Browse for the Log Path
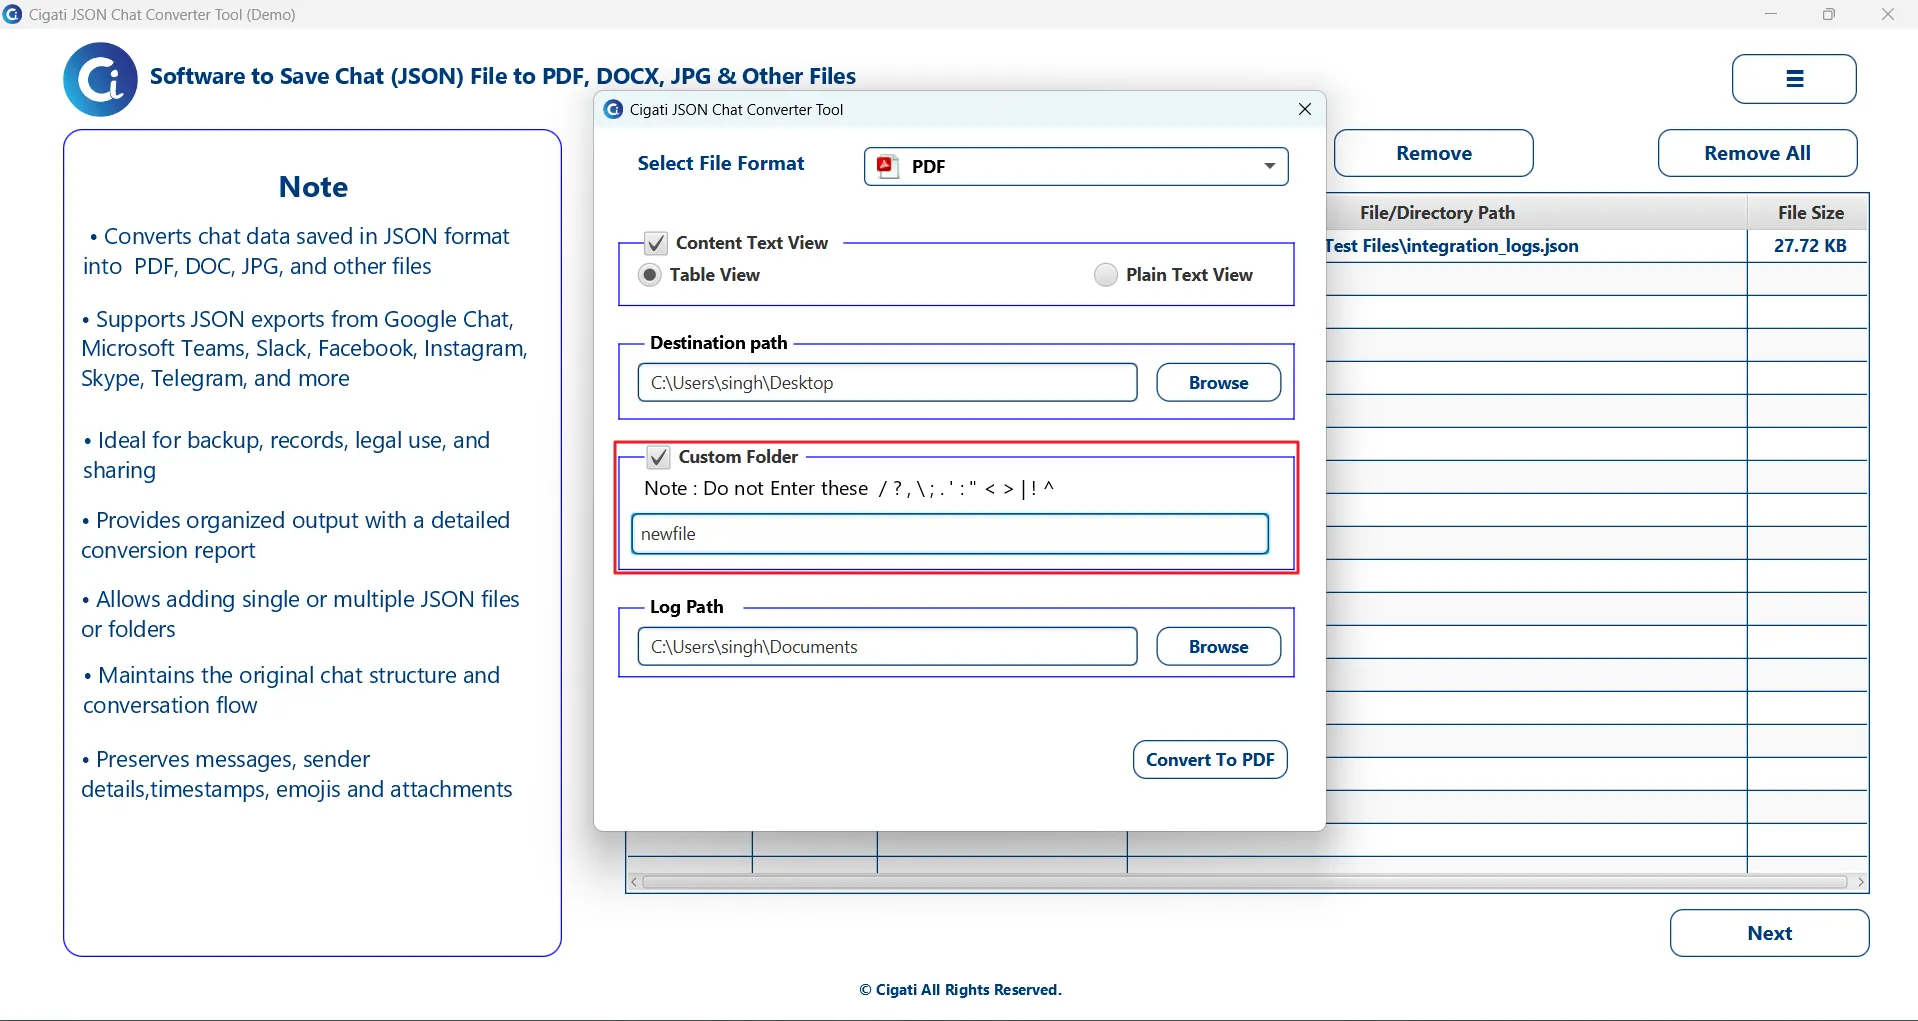Screen dimensions: 1918x1021 (x=1218, y=647)
